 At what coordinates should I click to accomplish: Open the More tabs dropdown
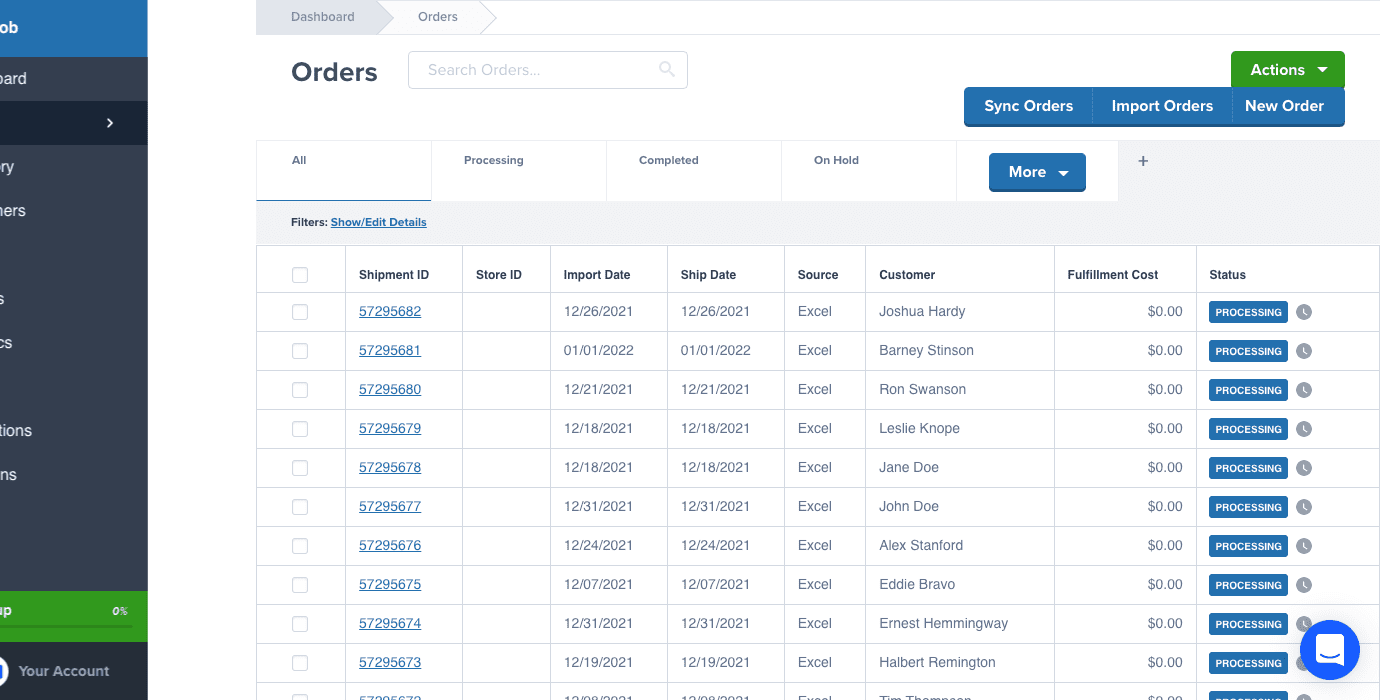pyautogui.click(x=1036, y=171)
